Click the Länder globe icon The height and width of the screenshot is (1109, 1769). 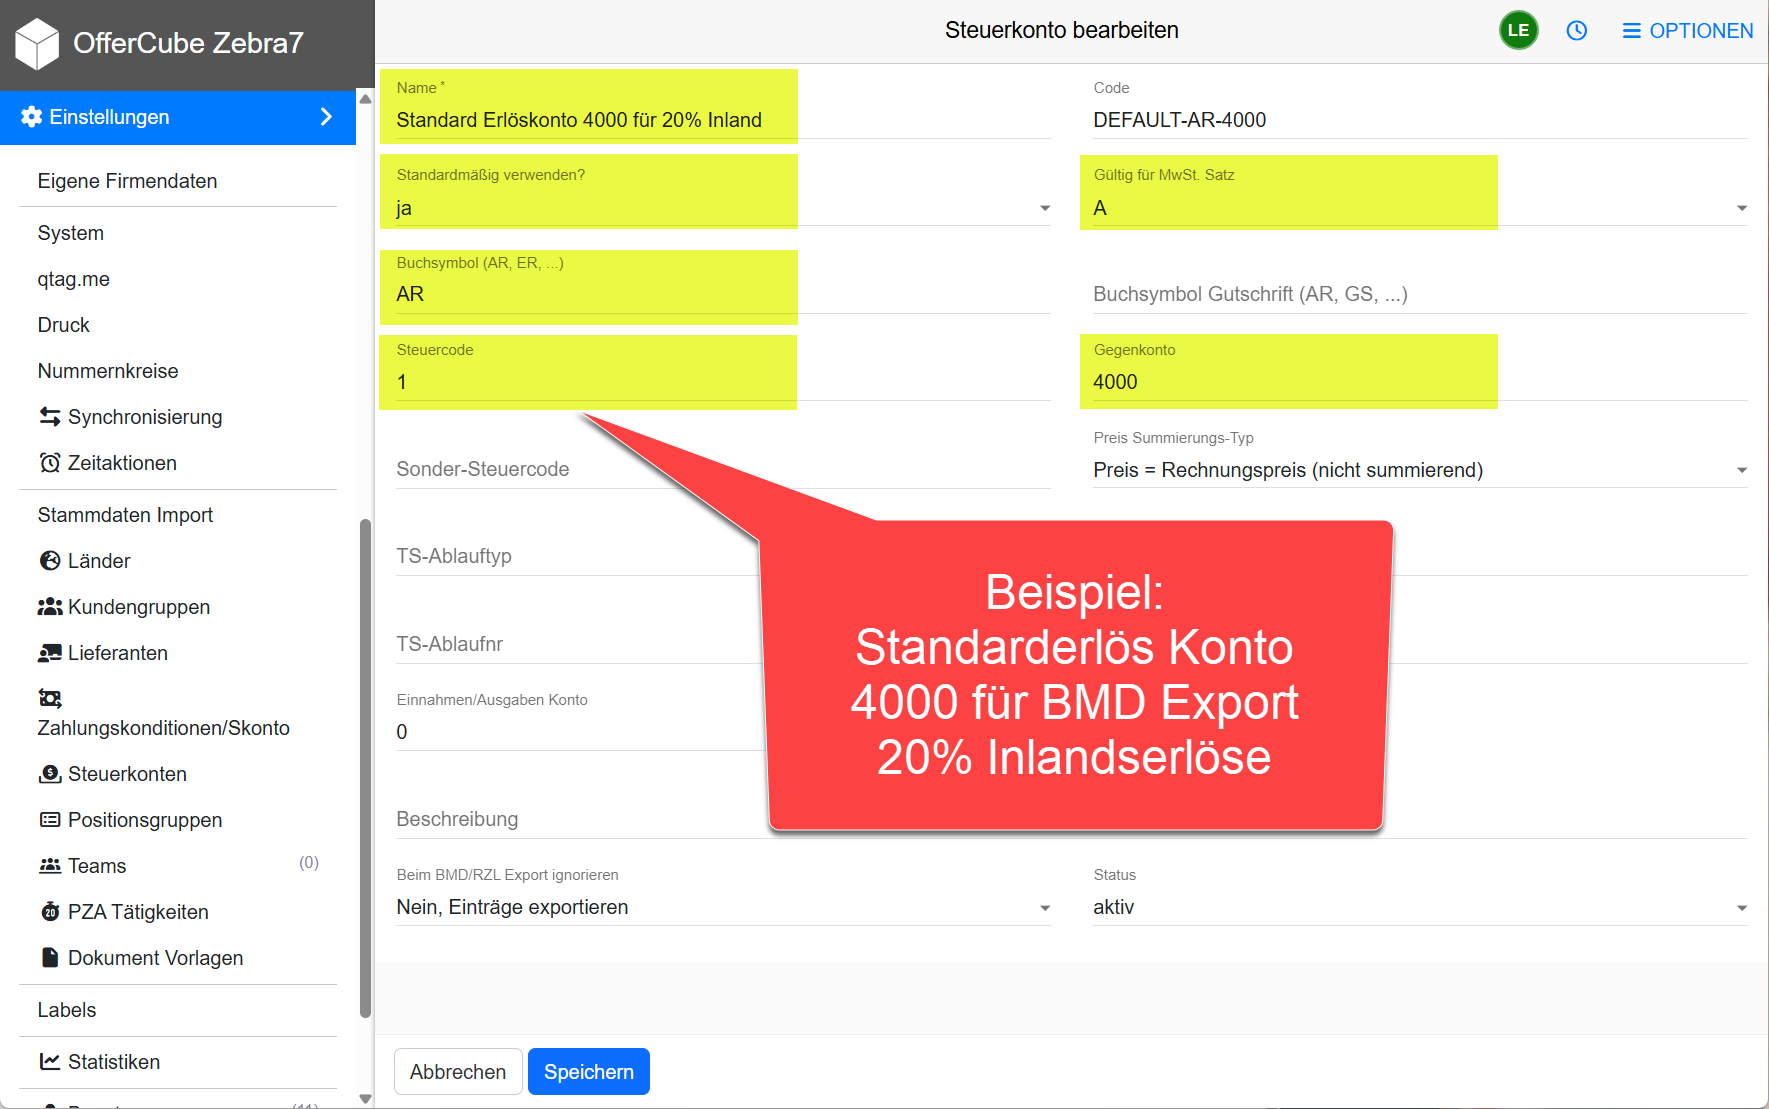click(x=50, y=560)
